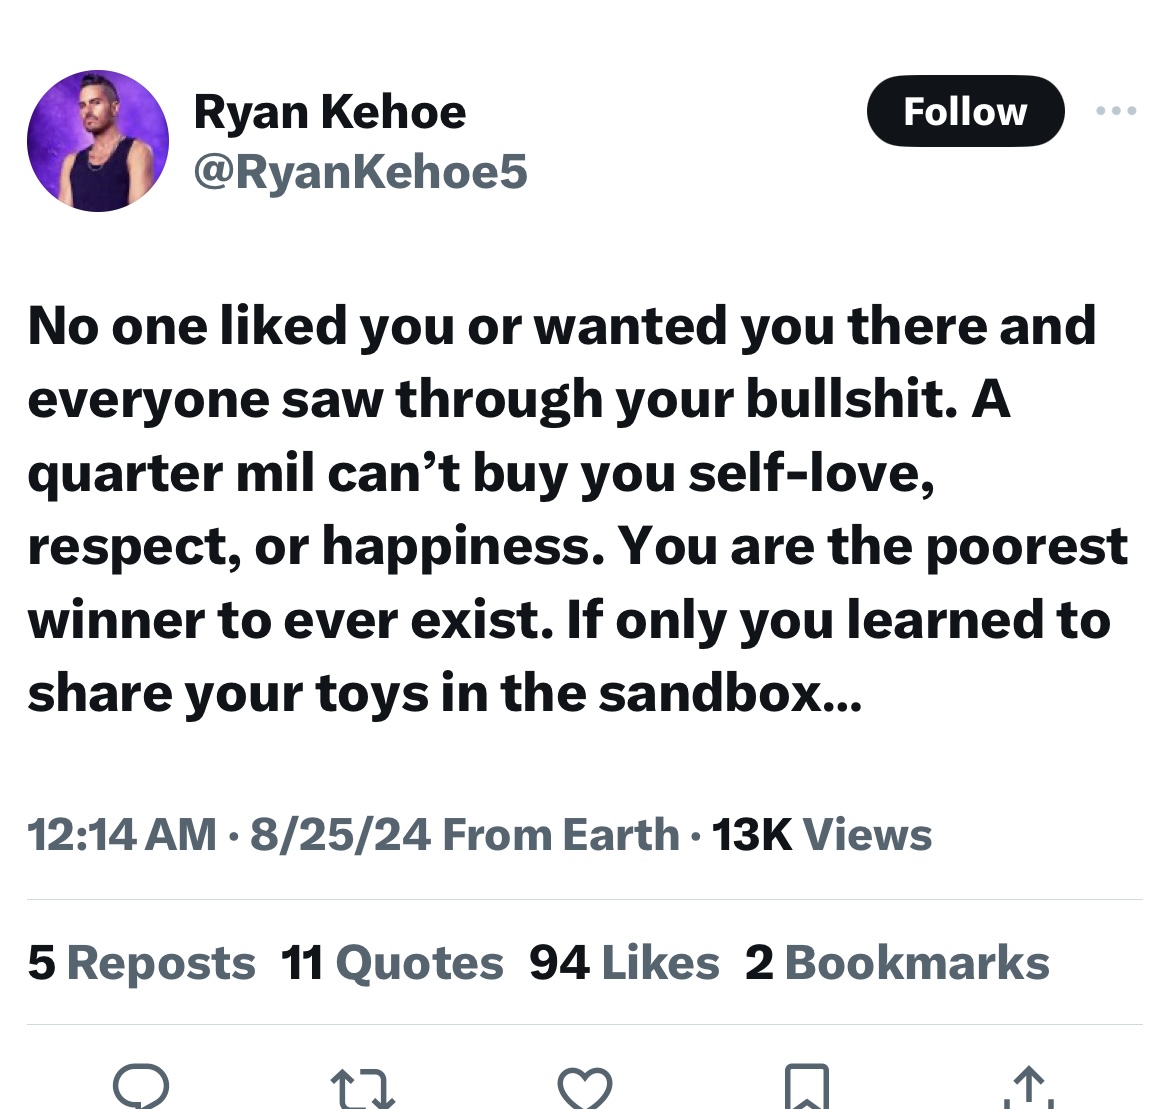Open the three-dot more options menu
1170x1109 pixels.
pyautogui.click(x=1116, y=110)
